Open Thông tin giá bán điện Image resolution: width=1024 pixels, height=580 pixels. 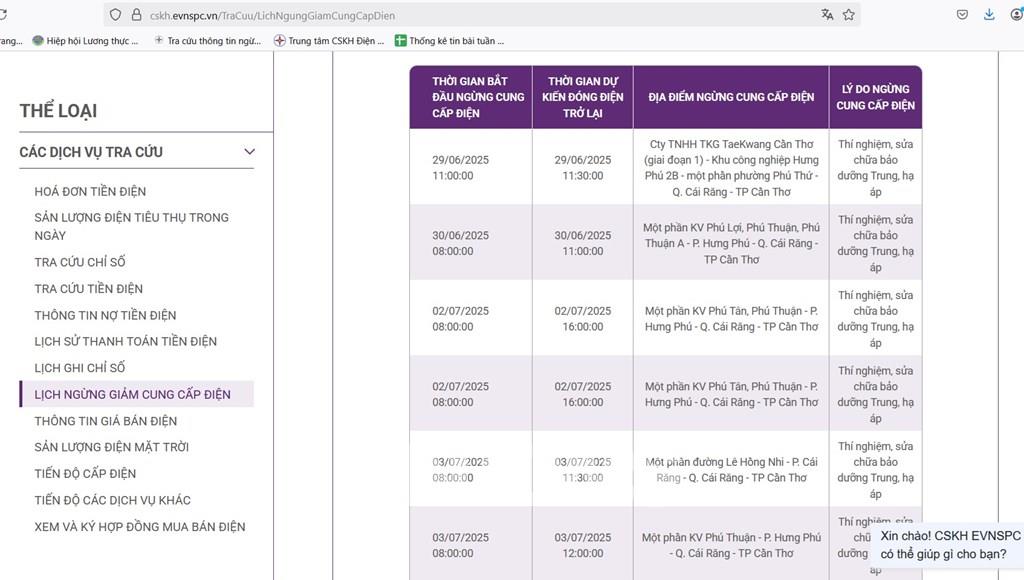[105, 421]
